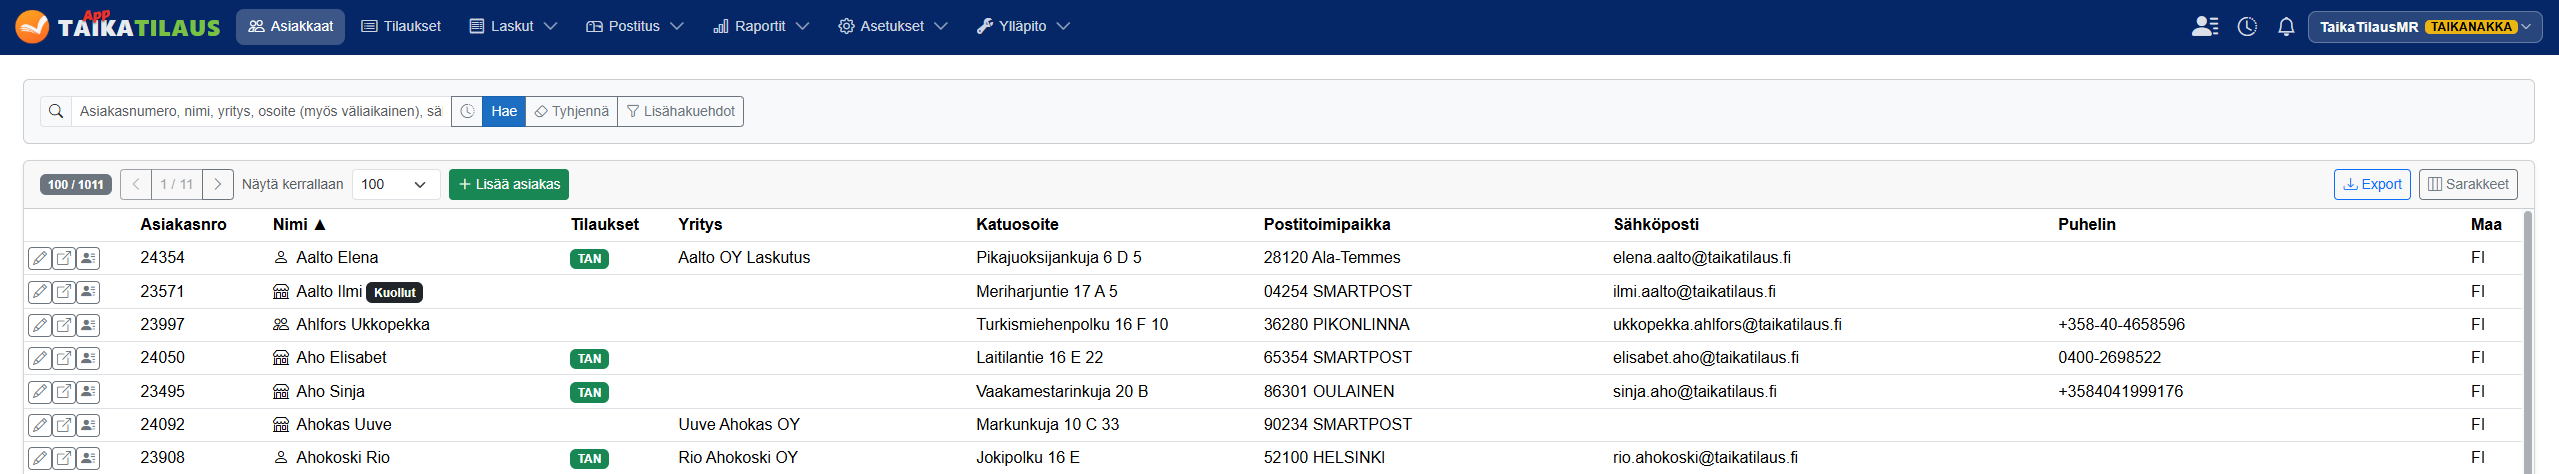Click the Hae search button

click(504, 111)
